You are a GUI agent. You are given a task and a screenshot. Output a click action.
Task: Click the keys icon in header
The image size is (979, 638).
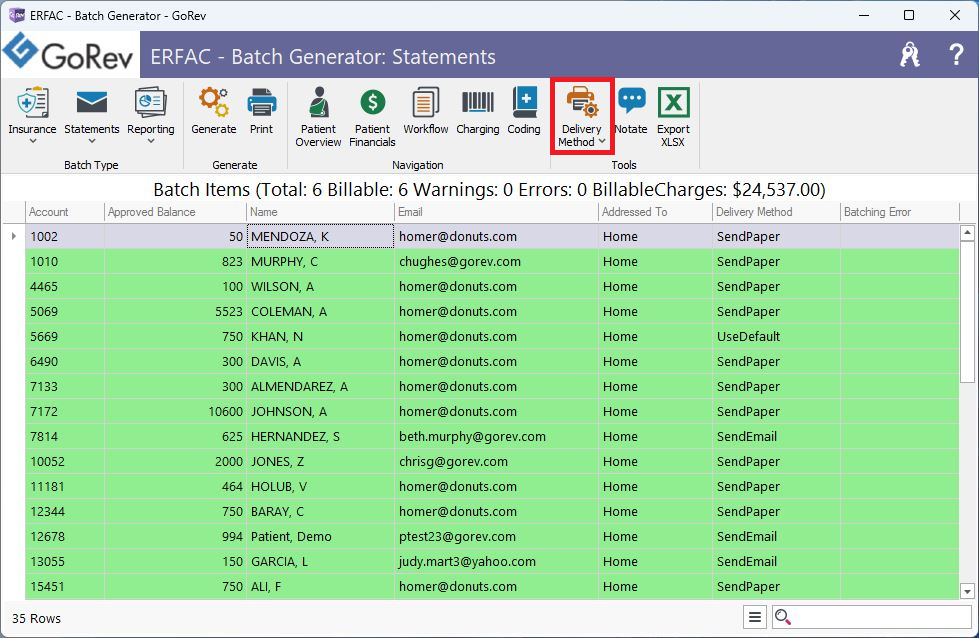[910, 55]
